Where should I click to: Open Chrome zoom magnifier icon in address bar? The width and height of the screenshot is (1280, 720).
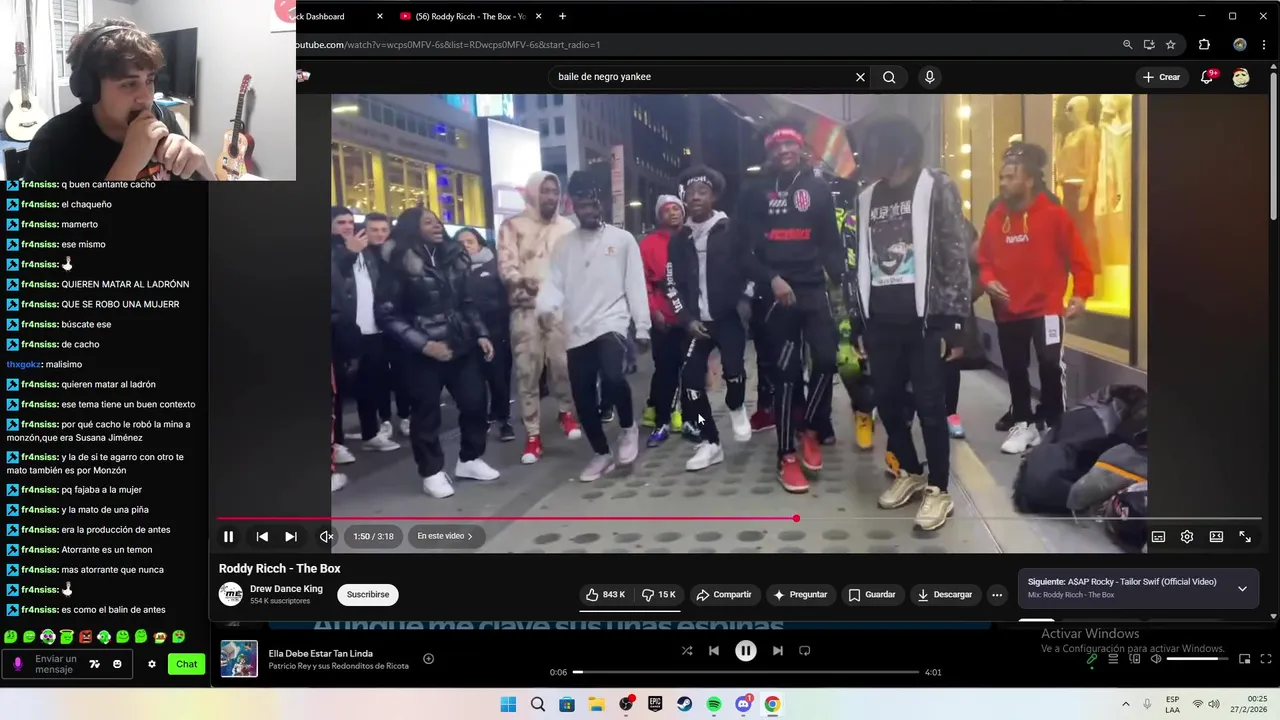point(1127,44)
